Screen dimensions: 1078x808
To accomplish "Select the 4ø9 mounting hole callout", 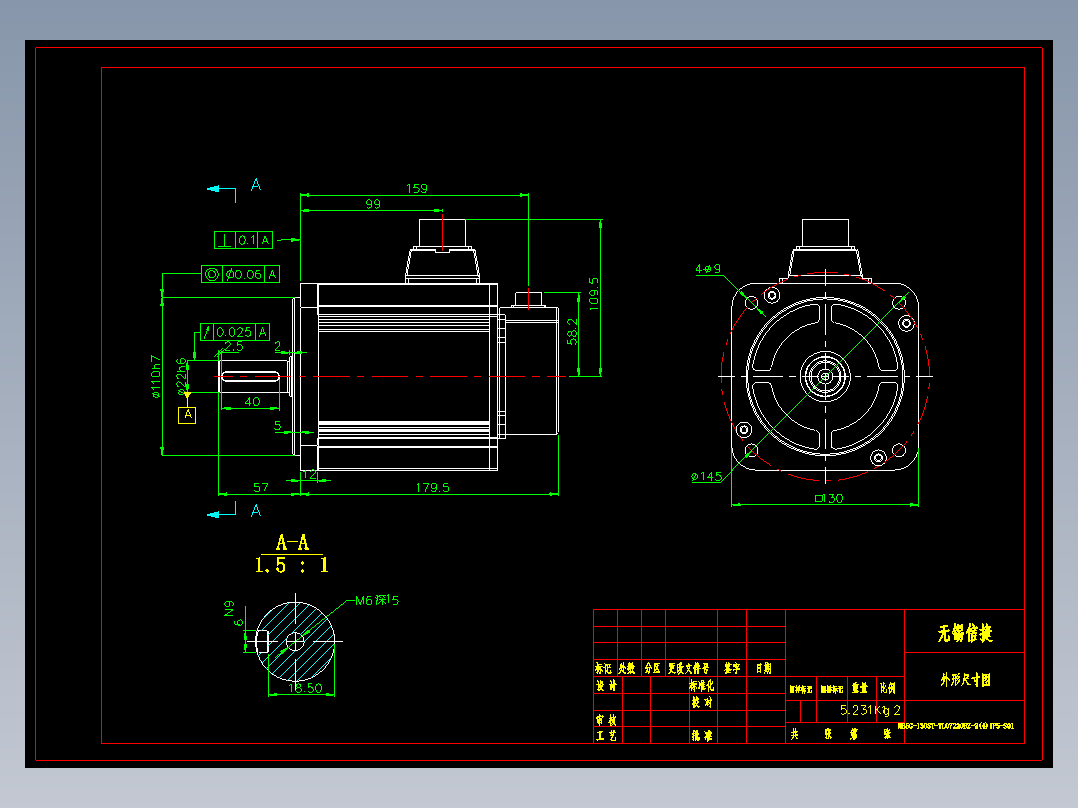I will tap(707, 269).
